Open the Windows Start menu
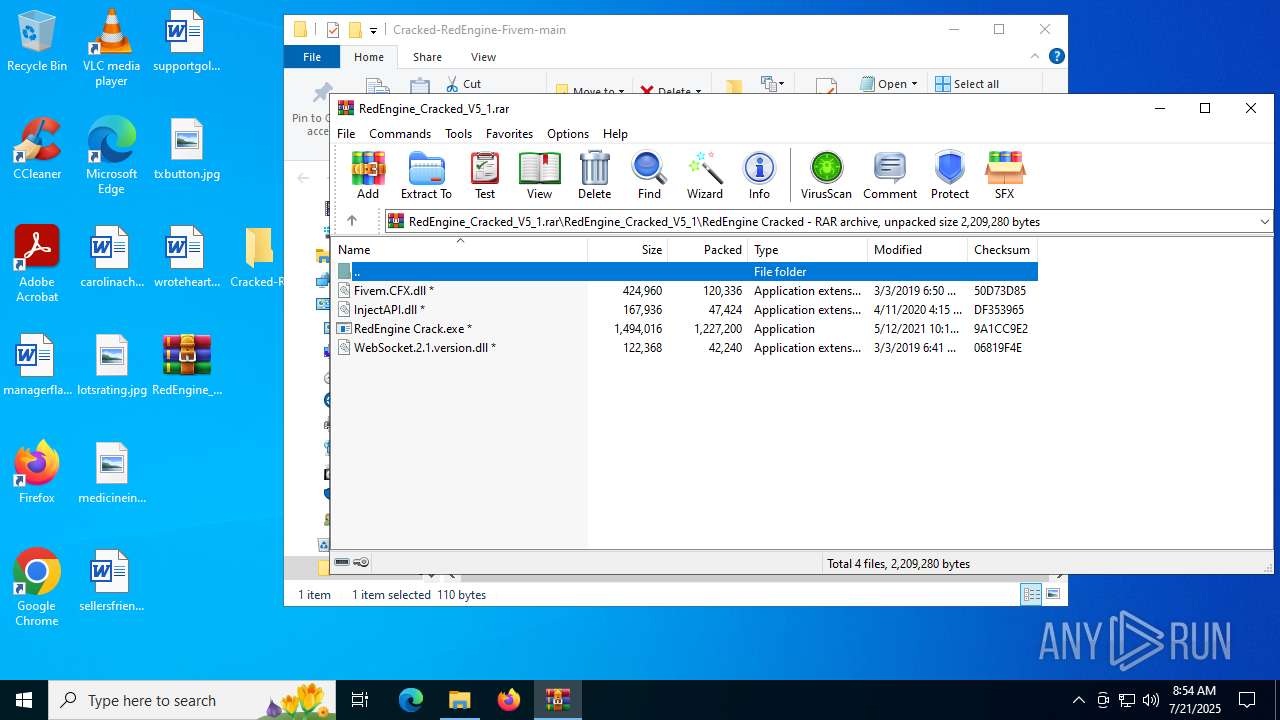The width and height of the screenshot is (1280, 720). (24, 700)
